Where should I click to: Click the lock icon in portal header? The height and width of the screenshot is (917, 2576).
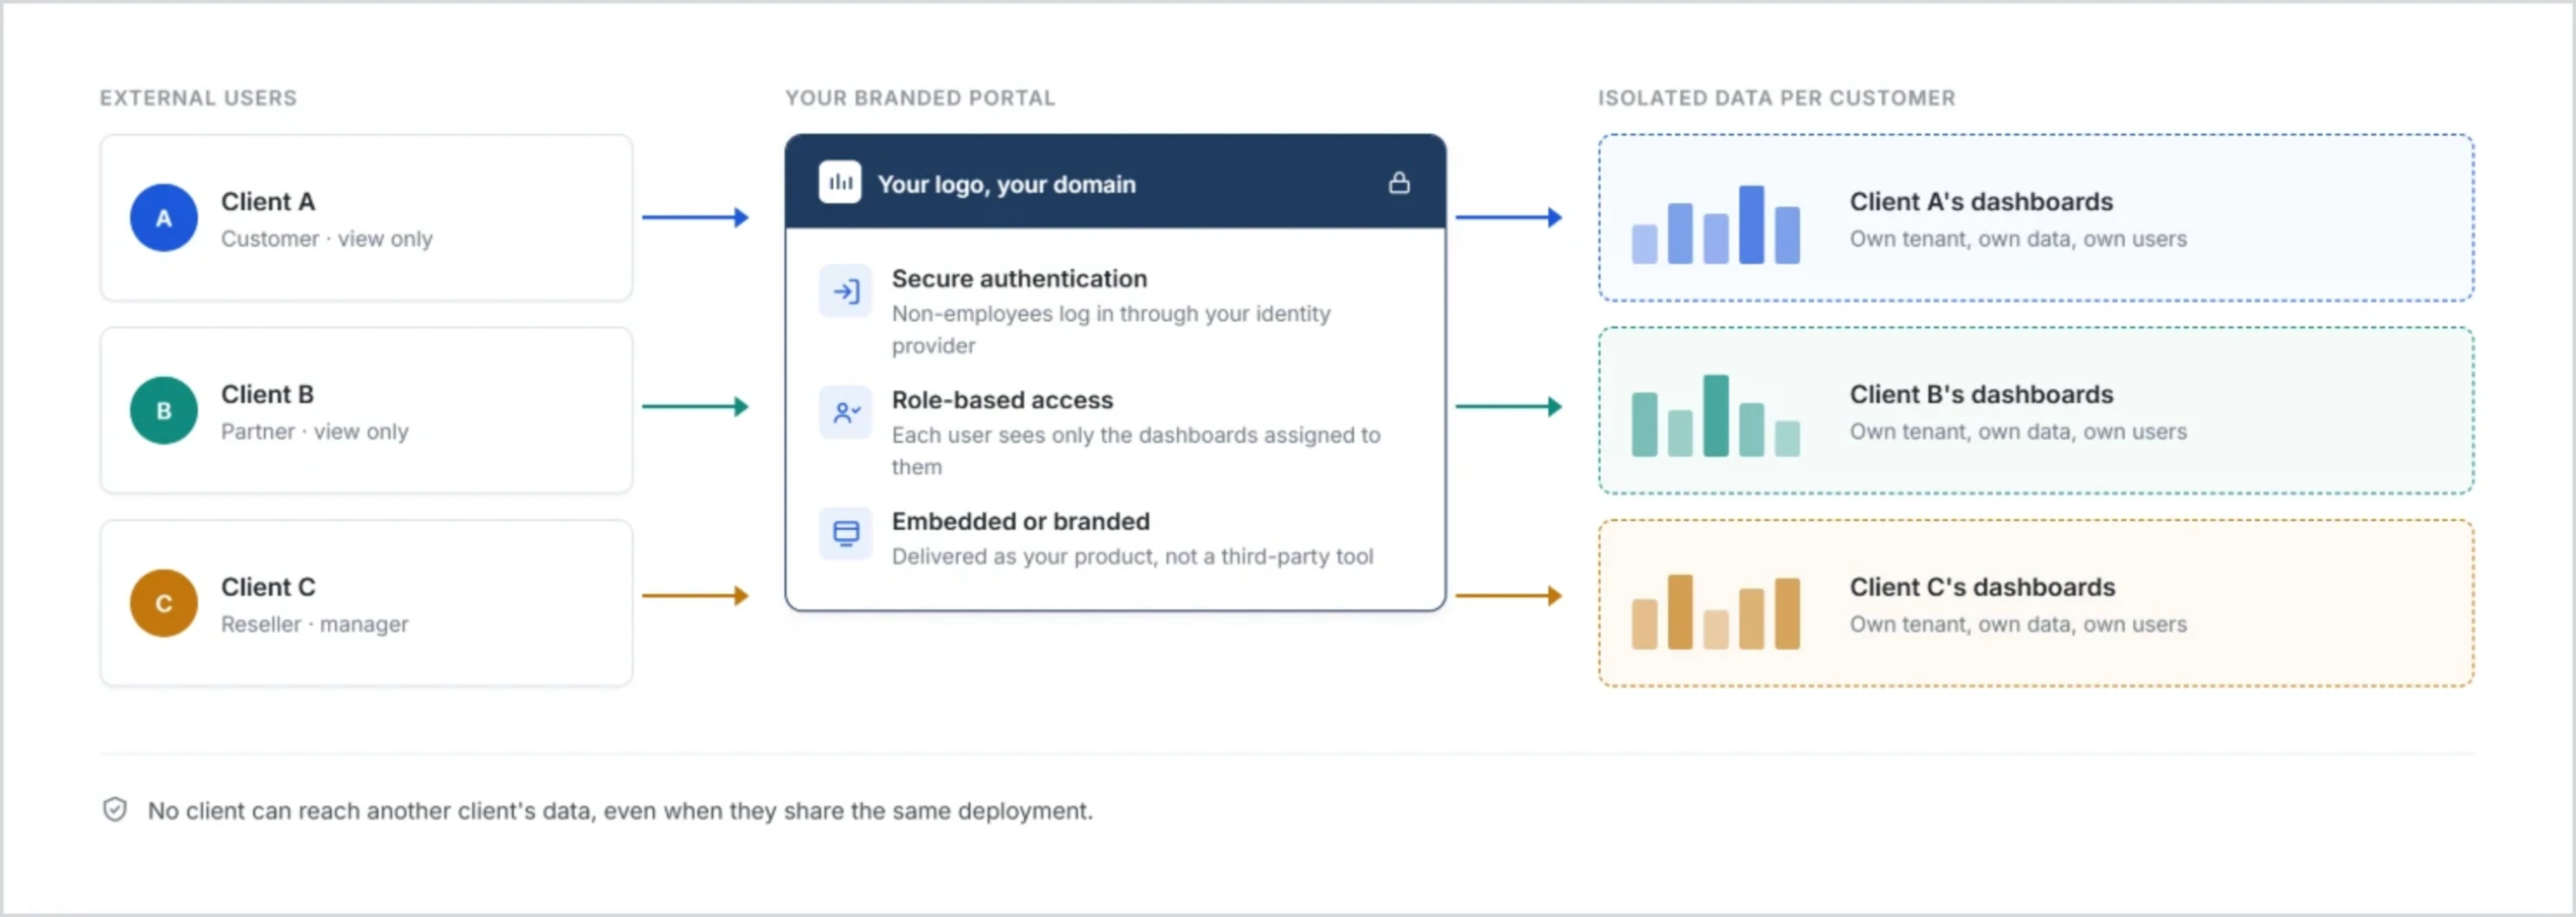1399,183
